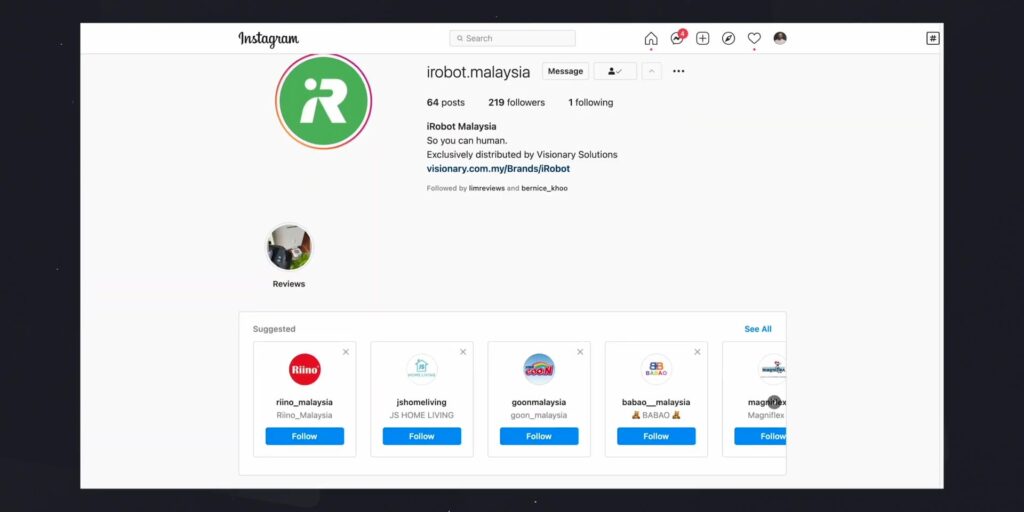Image resolution: width=1024 pixels, height=512 pixels.
Task: Open bernice_khoo follower profile
Action: [545, 188]
